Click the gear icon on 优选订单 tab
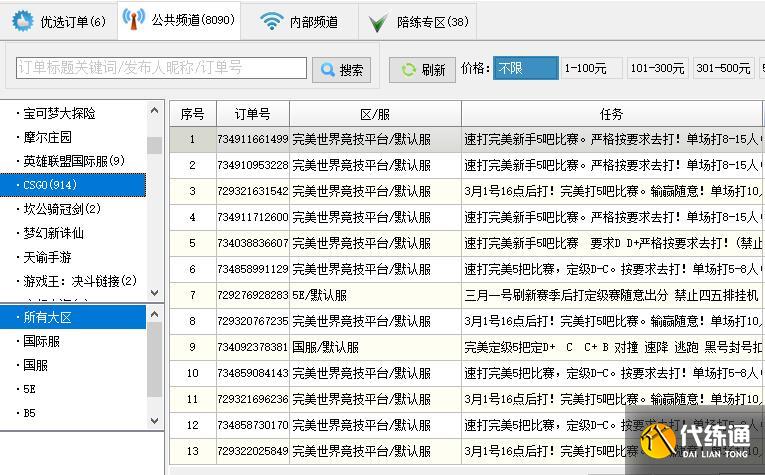 [22, 21]
